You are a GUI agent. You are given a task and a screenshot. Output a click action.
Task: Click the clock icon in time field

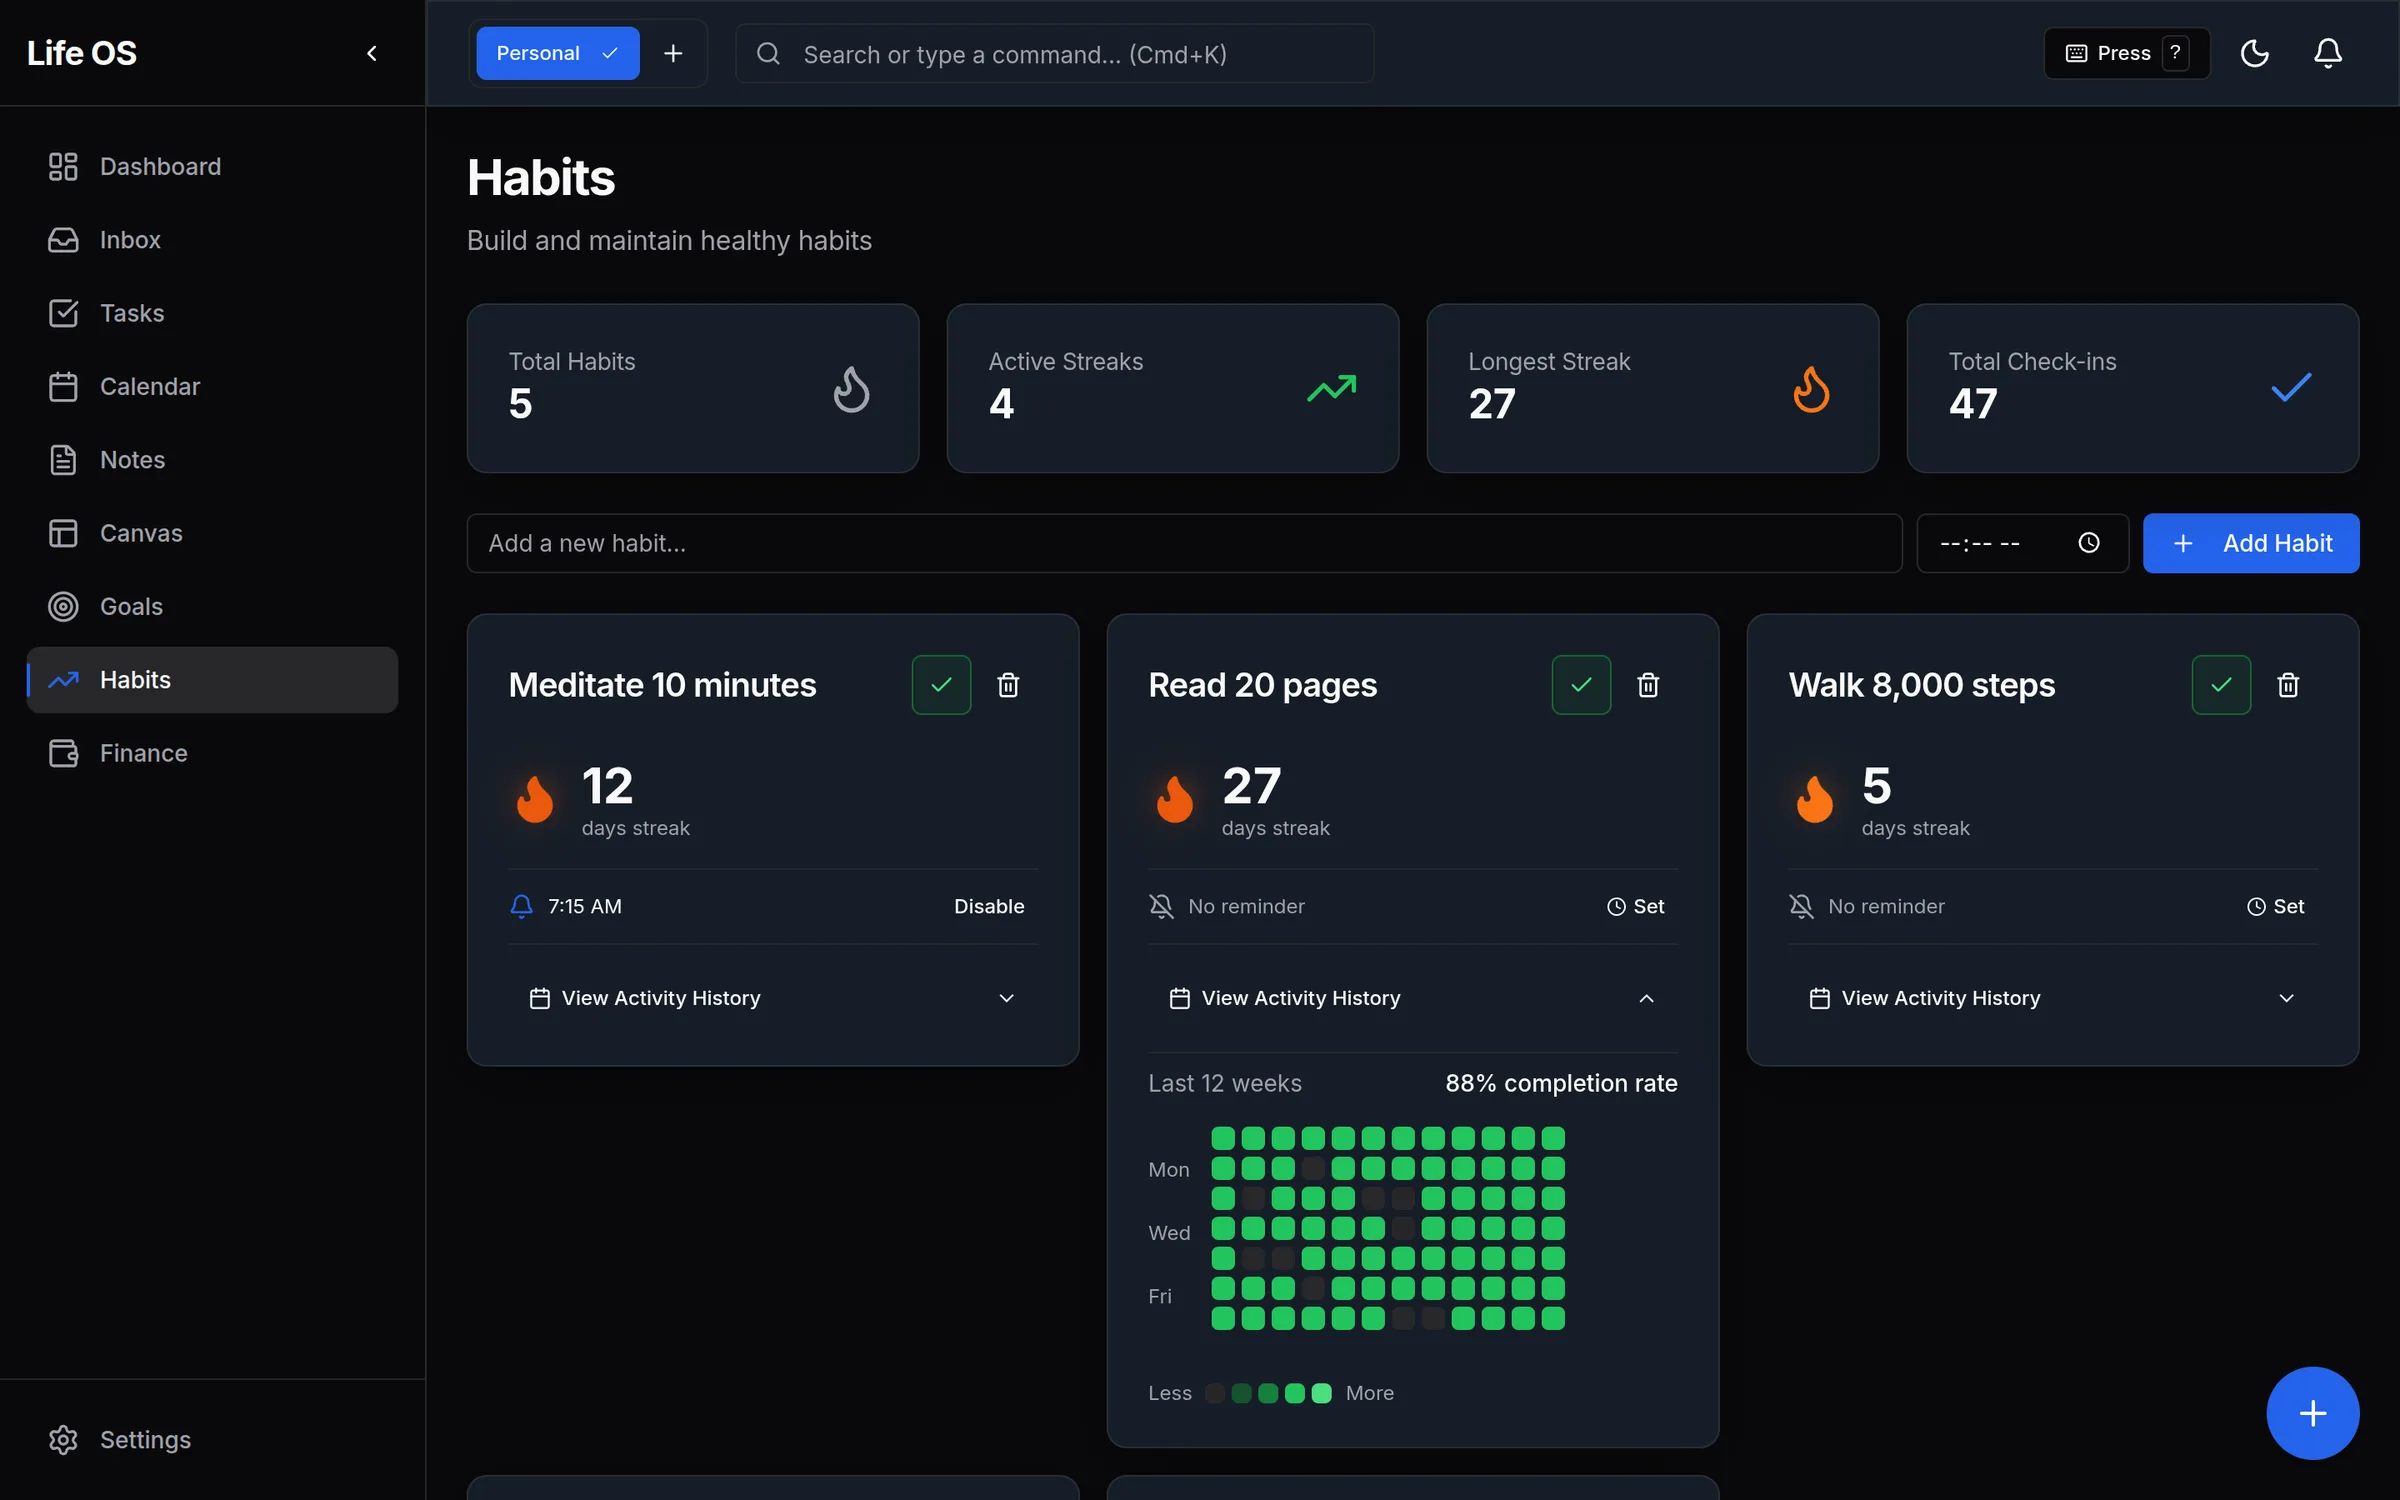(x=2088, y=543)
